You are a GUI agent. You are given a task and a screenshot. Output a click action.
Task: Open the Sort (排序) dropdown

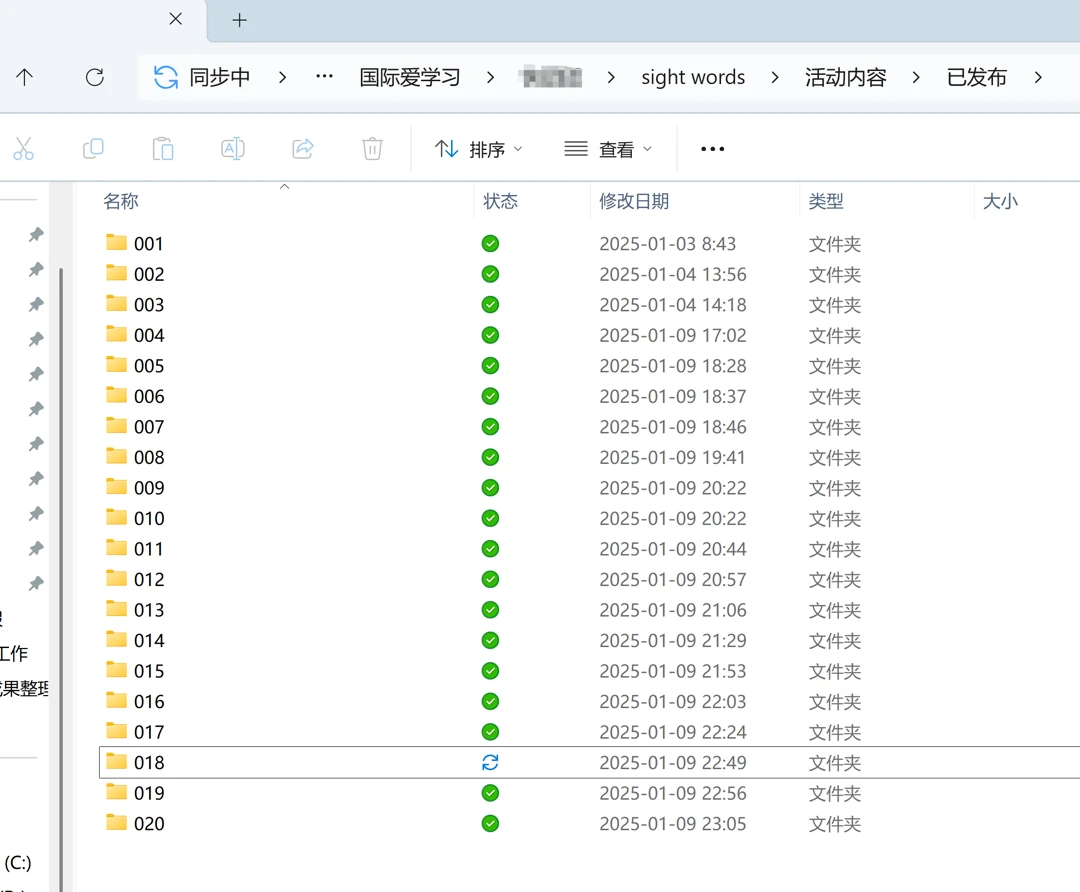coord(479,149)
